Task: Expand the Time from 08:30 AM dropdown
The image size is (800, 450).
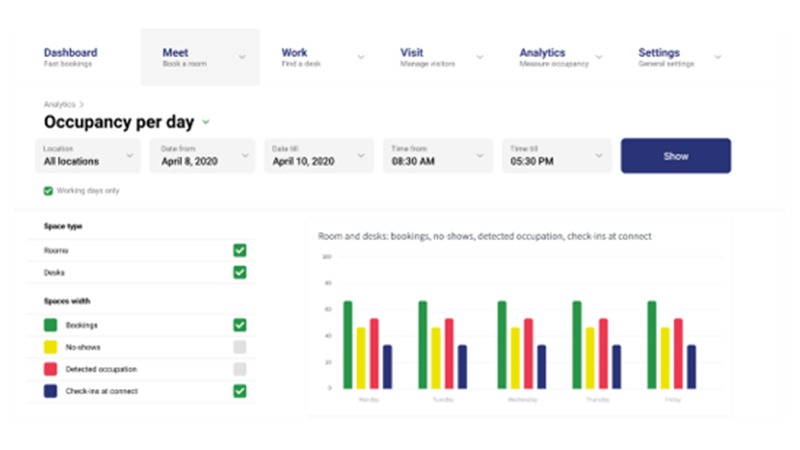Action: pyautogui.click(x=438, y=155)
